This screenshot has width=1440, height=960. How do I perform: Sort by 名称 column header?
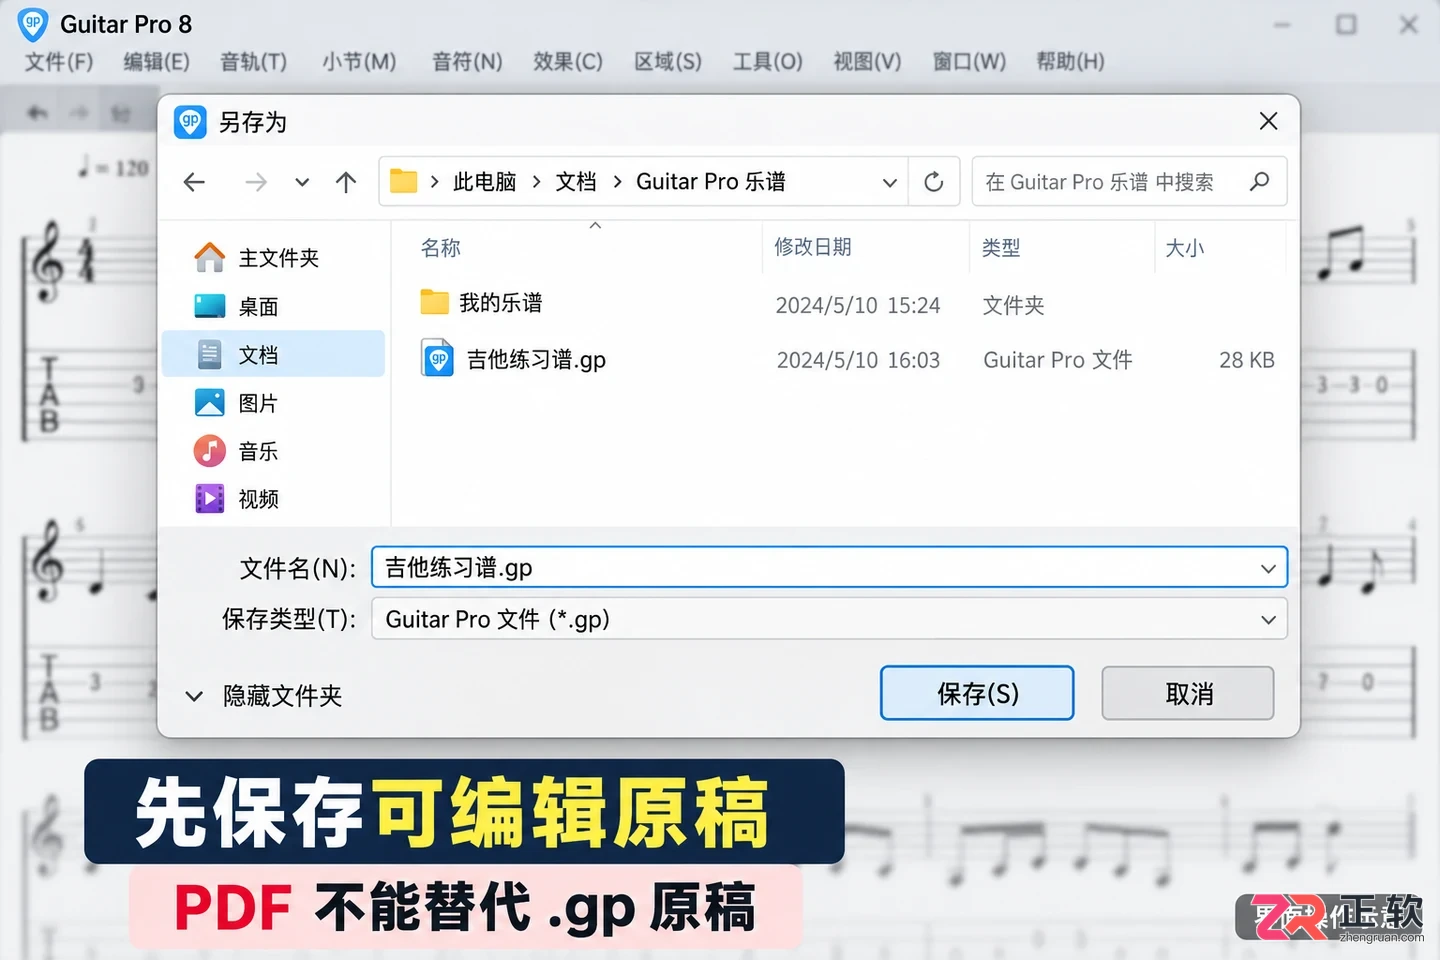[x=441, y=248]
